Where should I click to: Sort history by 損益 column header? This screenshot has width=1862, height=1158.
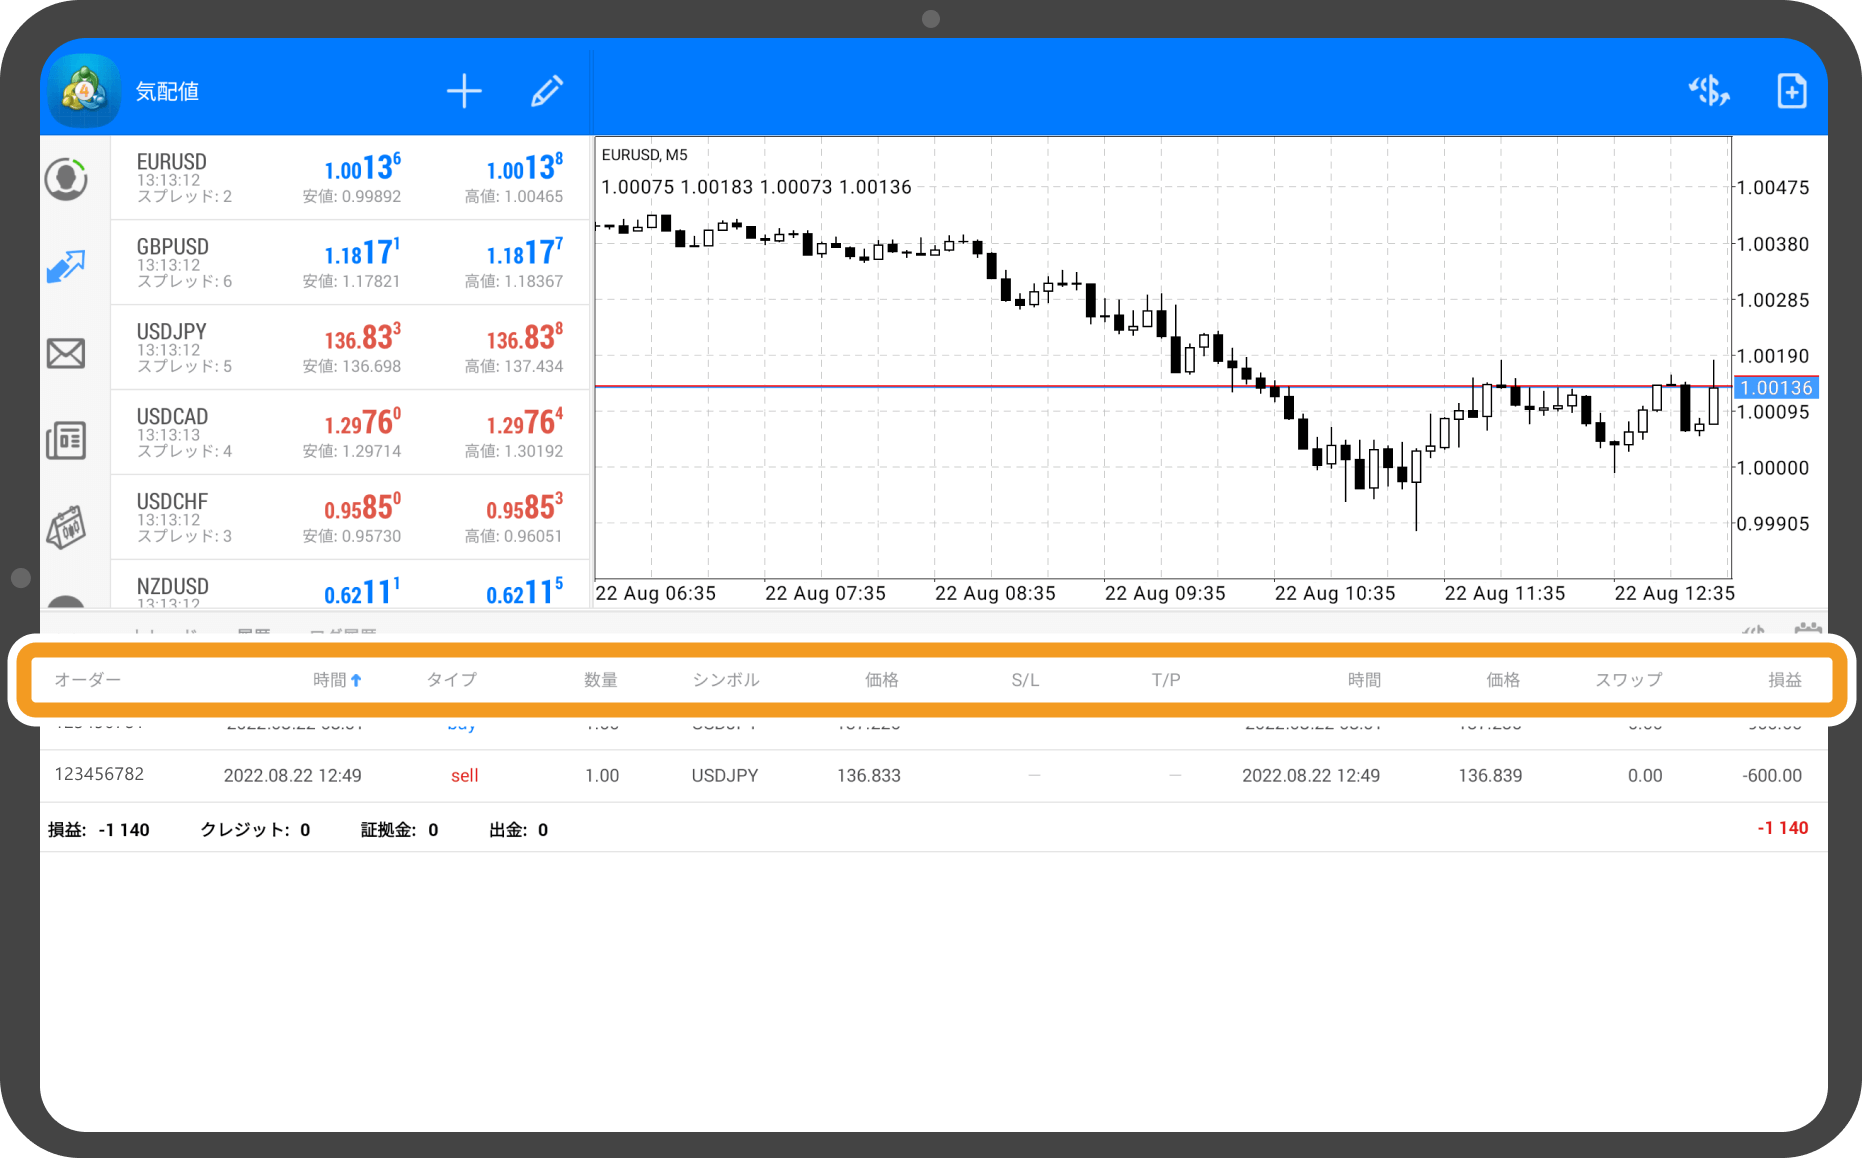tap(1785, 680)
